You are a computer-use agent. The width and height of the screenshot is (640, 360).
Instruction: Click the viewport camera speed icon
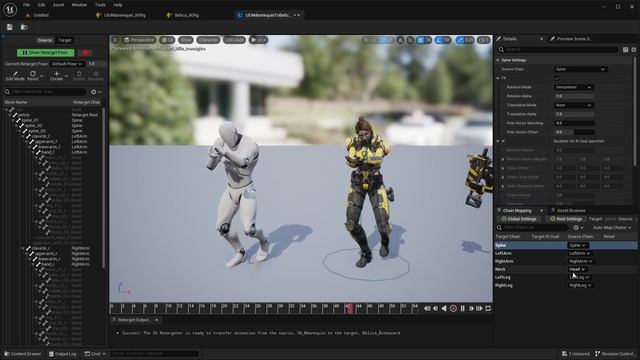coord(484,40)
